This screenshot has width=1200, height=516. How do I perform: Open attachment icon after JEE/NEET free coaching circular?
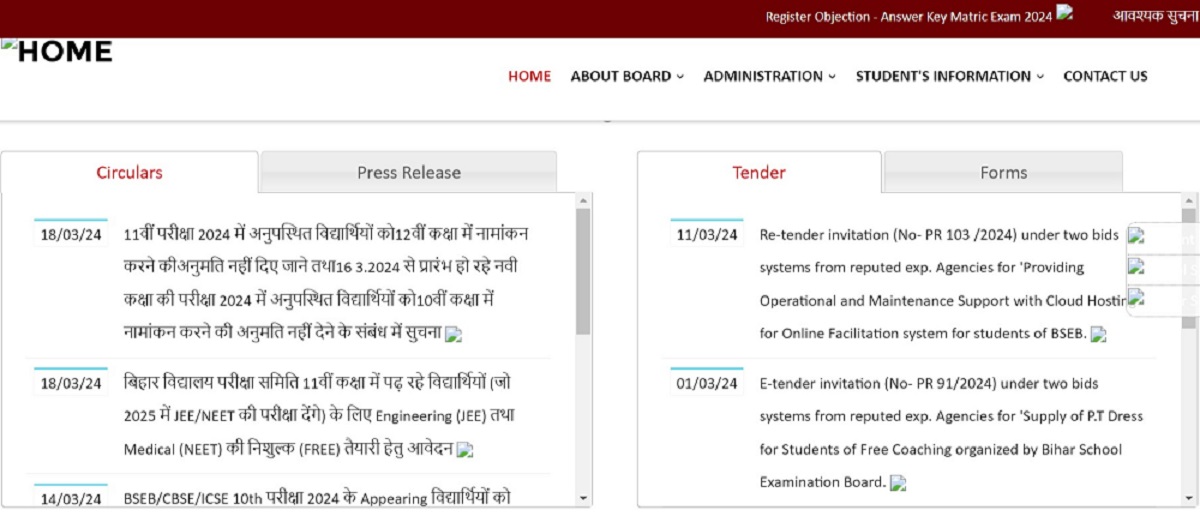[x=465, y=451]
